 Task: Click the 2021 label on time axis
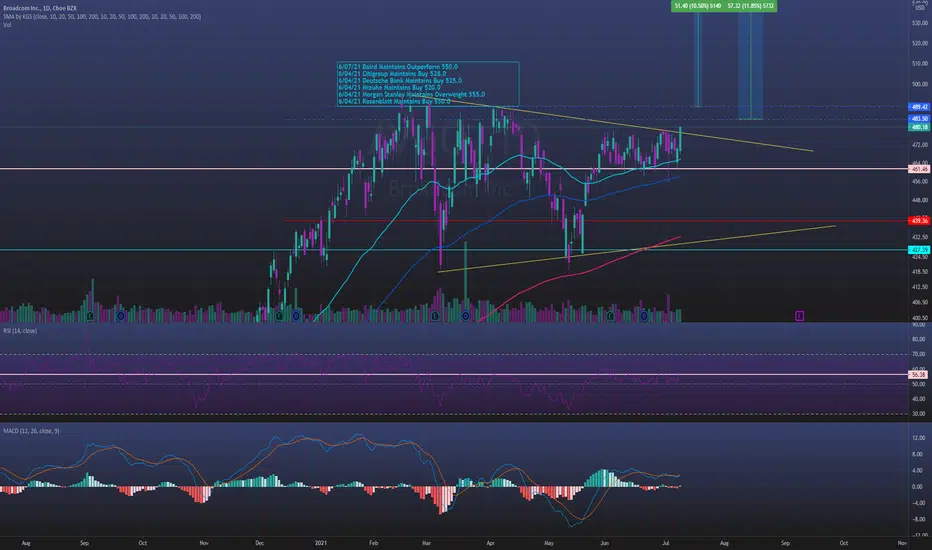coord(321,543)
